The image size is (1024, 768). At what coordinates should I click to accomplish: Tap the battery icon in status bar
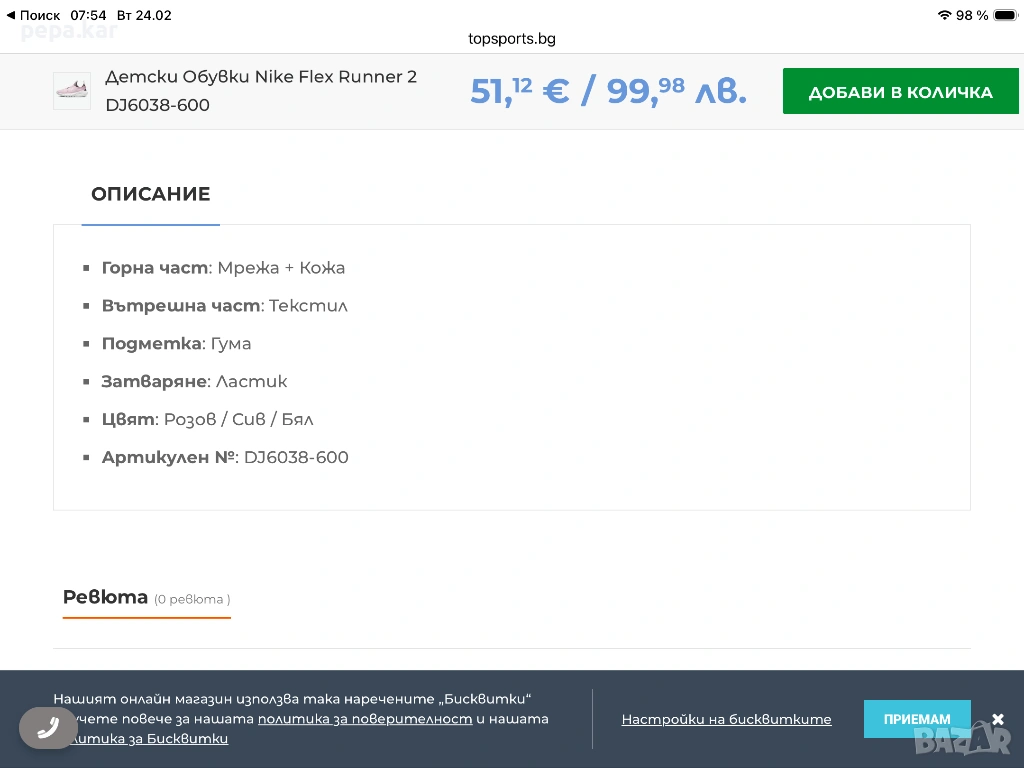tap(1004, 15)
